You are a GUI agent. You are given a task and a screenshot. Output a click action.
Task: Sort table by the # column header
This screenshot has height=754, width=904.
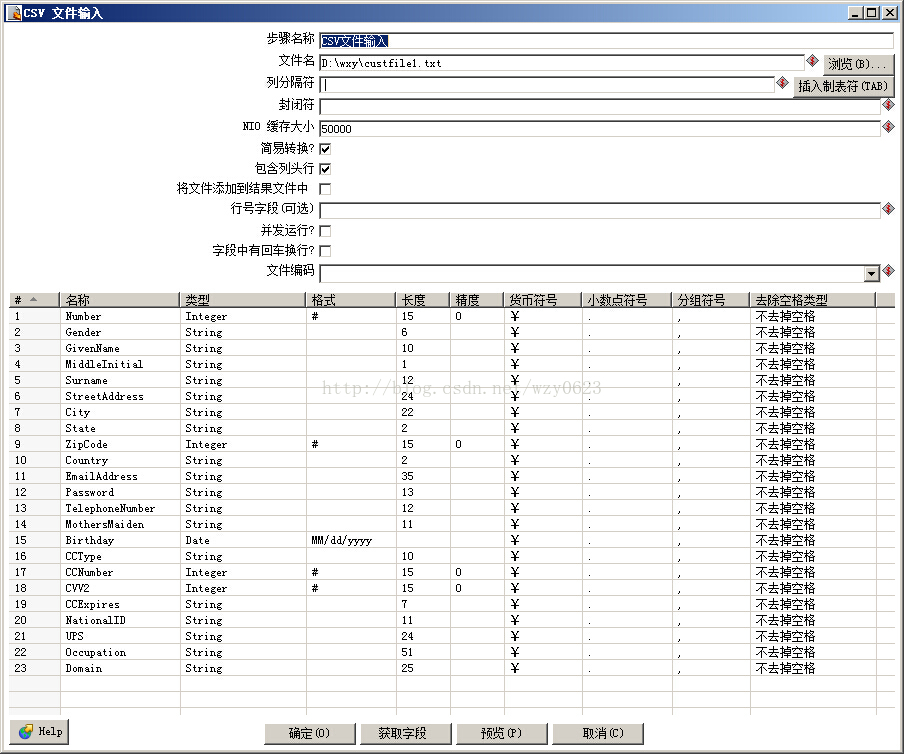pyautogui.click(x=34, y=300)
